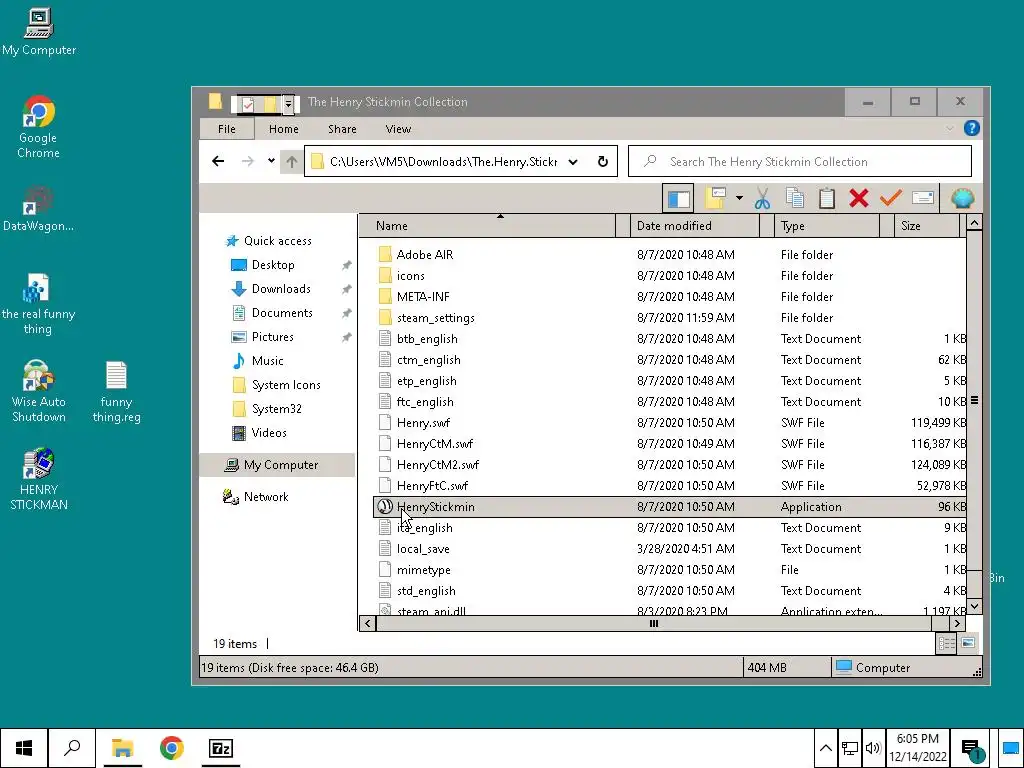
Task: Open System Icons folder in navigation pane
Action: click(286, 385)
